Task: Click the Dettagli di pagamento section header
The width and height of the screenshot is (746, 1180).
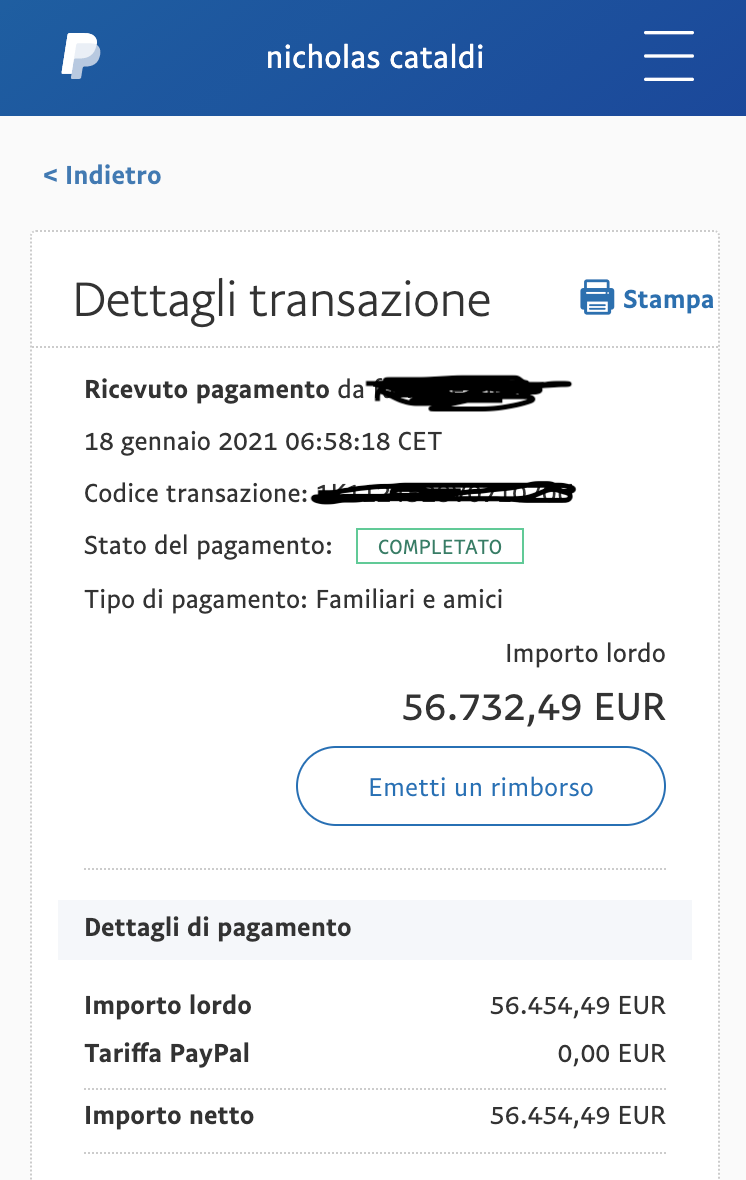Action: [218, 927]
